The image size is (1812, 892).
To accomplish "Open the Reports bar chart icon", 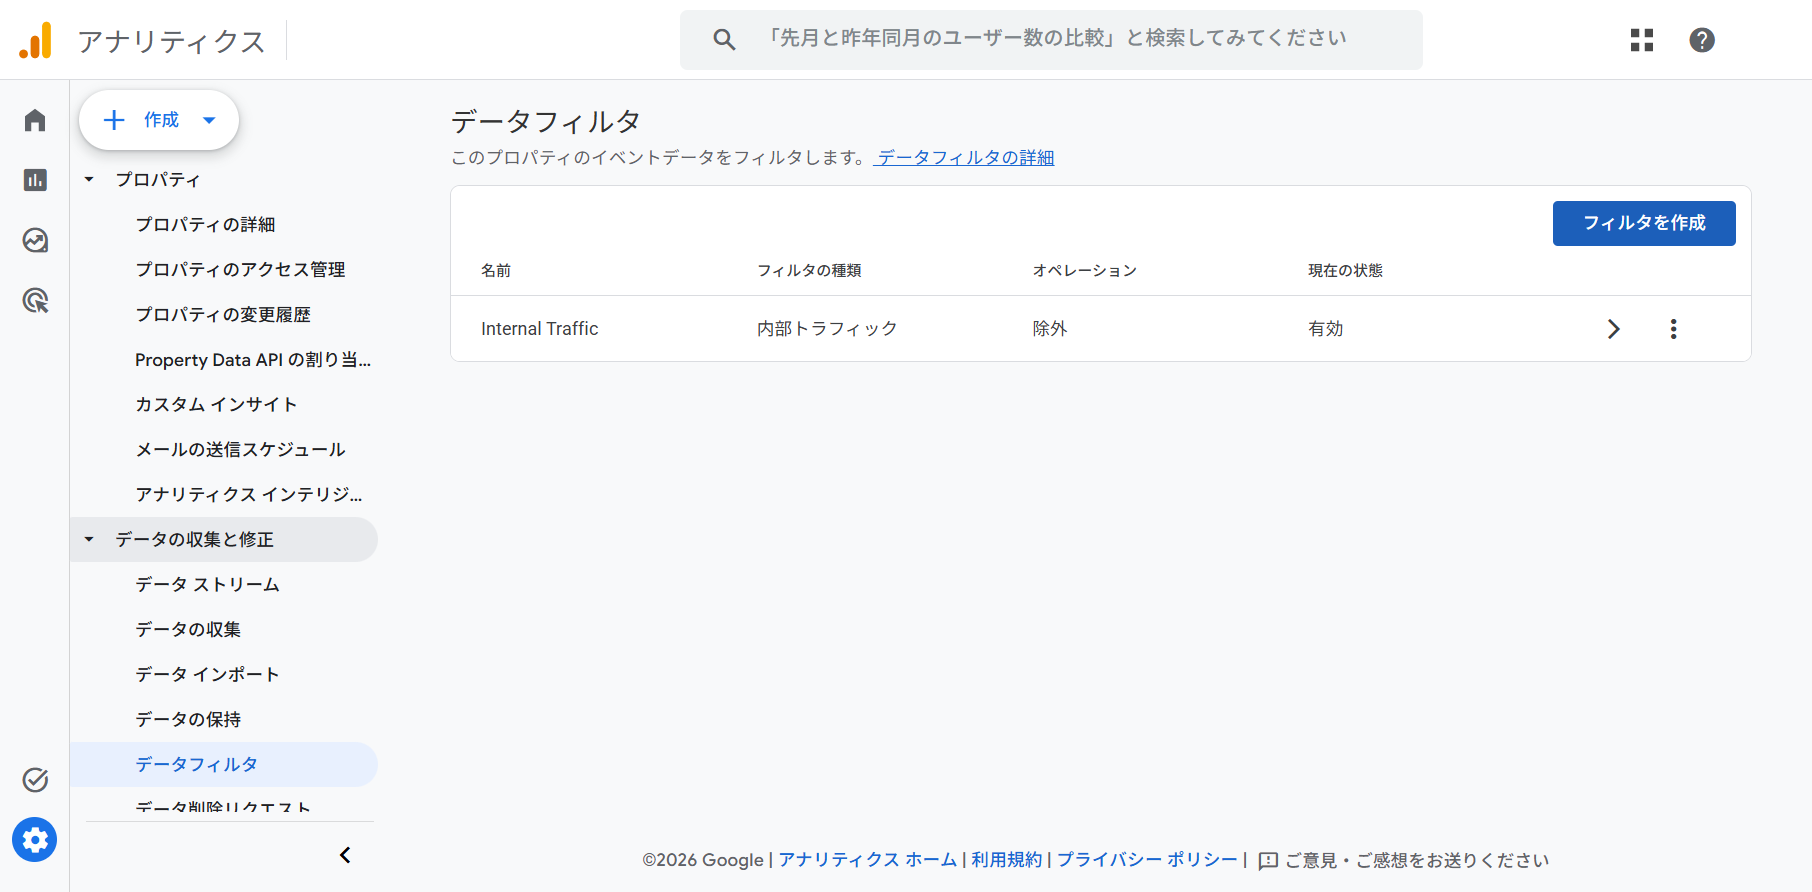I will point(35,180).
